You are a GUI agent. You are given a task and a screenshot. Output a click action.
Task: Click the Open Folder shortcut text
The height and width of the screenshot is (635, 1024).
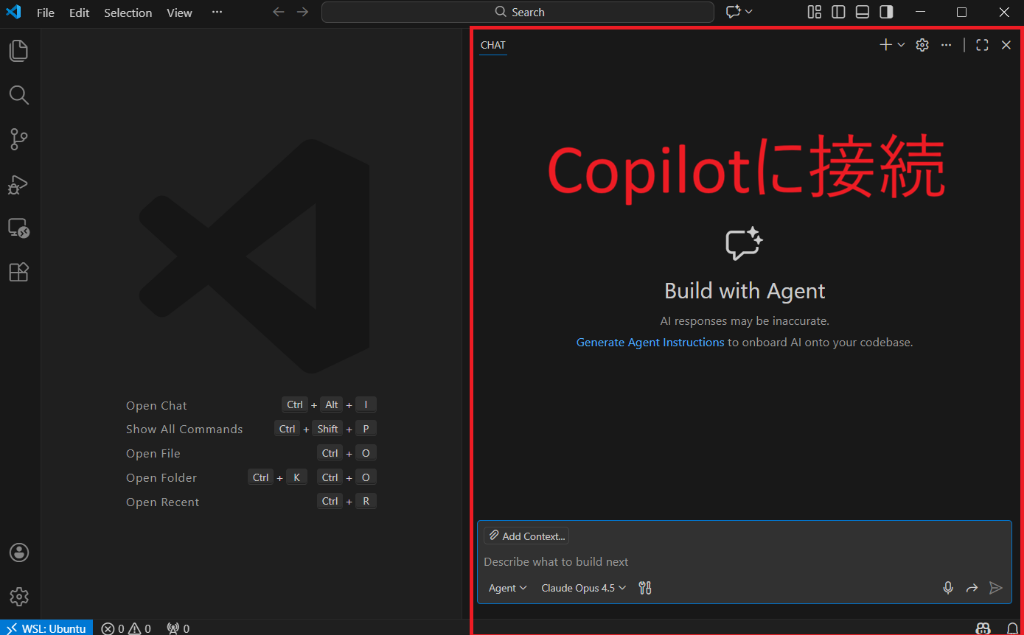161,478
